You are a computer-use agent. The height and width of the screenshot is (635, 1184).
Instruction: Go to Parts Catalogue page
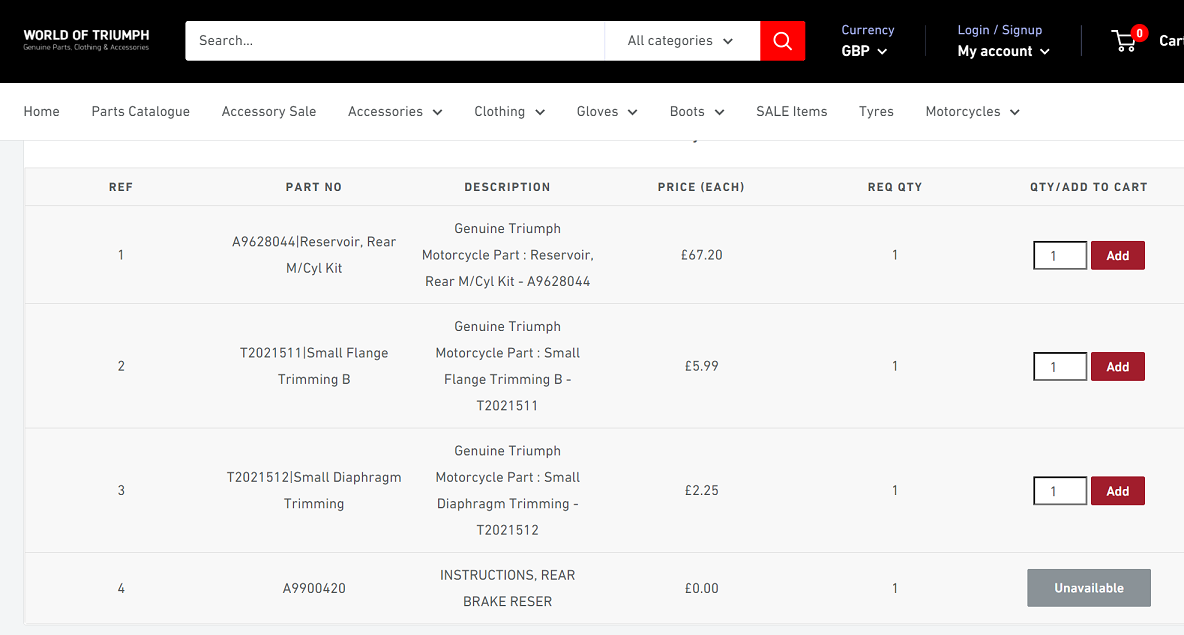(140, 112)
